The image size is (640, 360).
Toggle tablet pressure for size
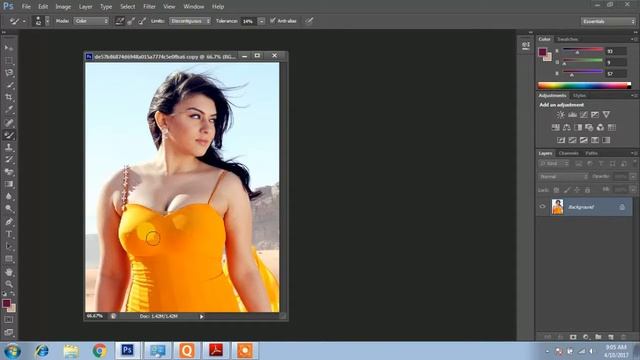(x=309, y=21)
